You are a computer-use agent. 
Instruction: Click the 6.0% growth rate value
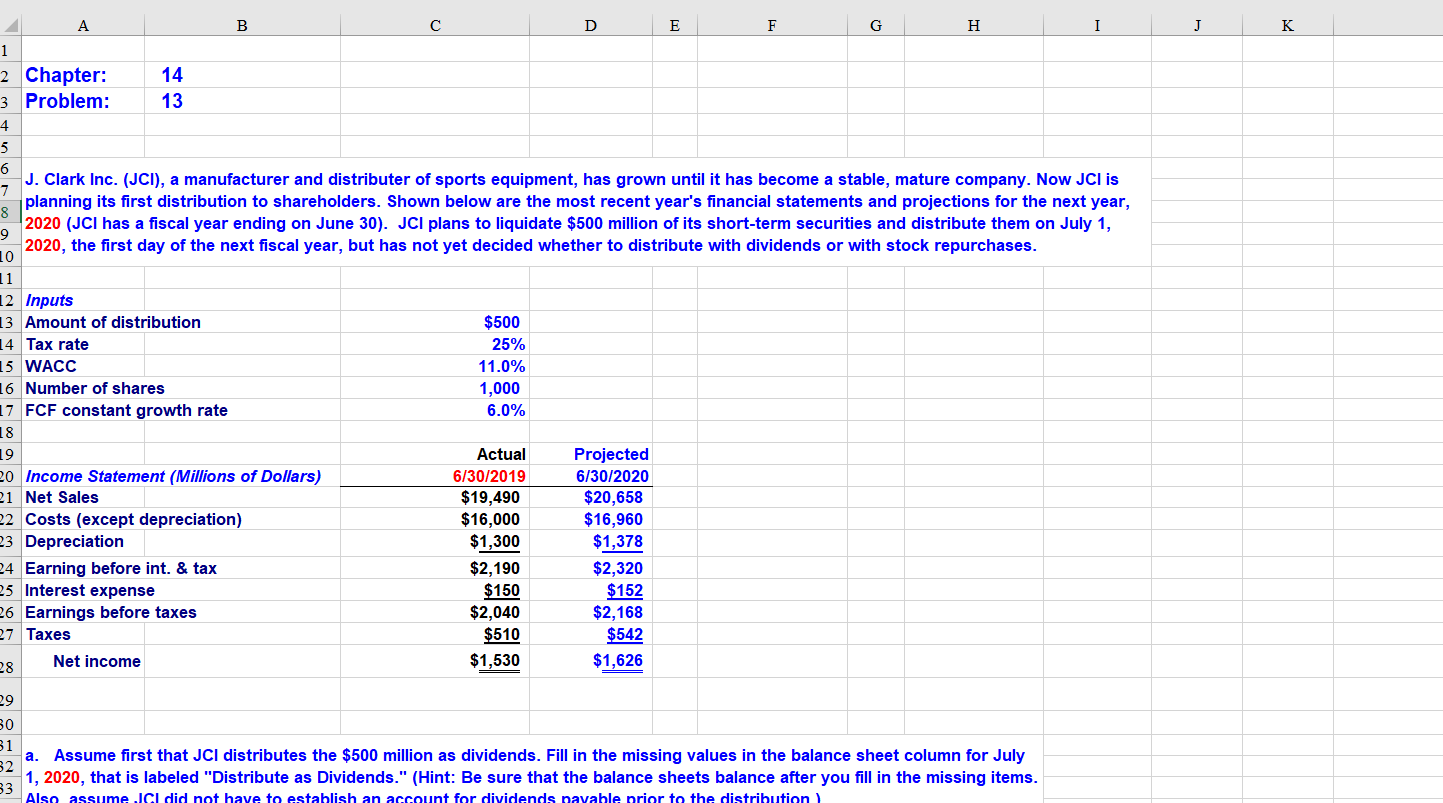tap(506, 410)
